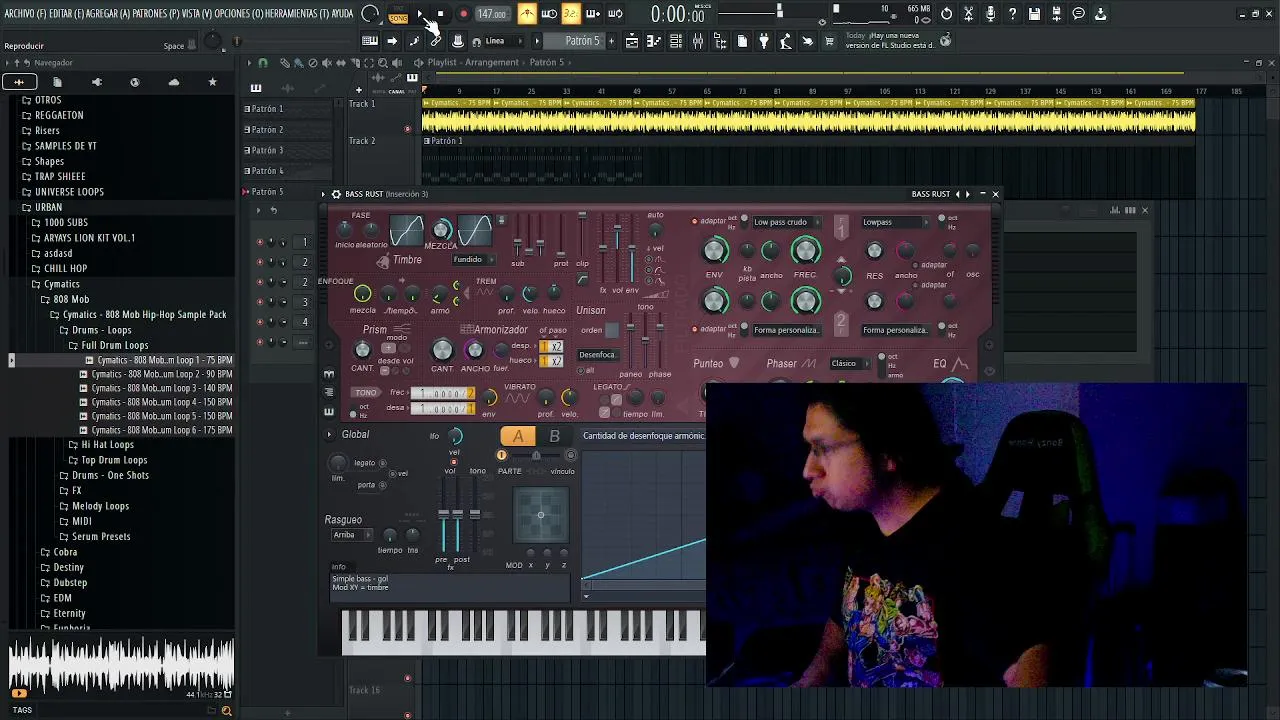Click the desp. x2 harmonizer button
Viewport: 1280px width, 720px height.
click(x=550, y=347)
